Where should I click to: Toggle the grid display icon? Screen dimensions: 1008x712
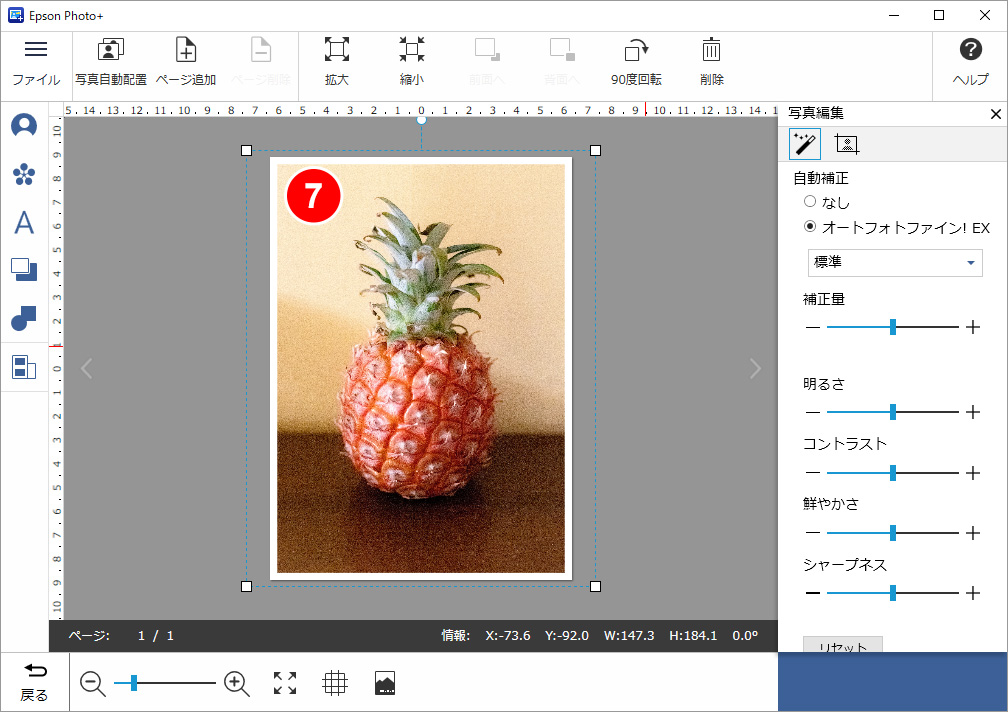(x=335, y=683)
